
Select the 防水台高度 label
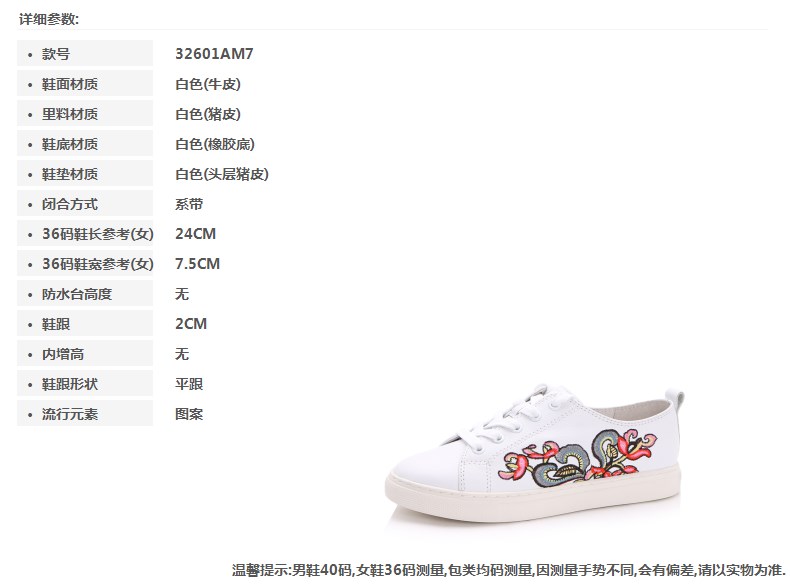tap(77, 294)
